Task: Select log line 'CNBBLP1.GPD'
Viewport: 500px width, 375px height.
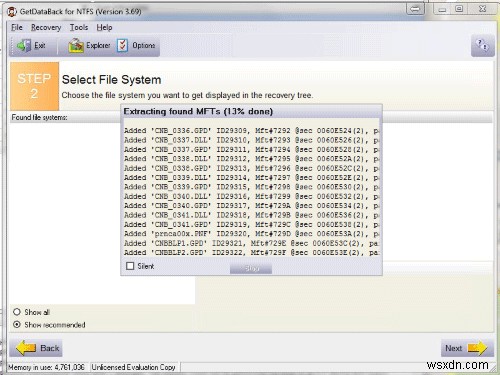Action: [251, 243]
